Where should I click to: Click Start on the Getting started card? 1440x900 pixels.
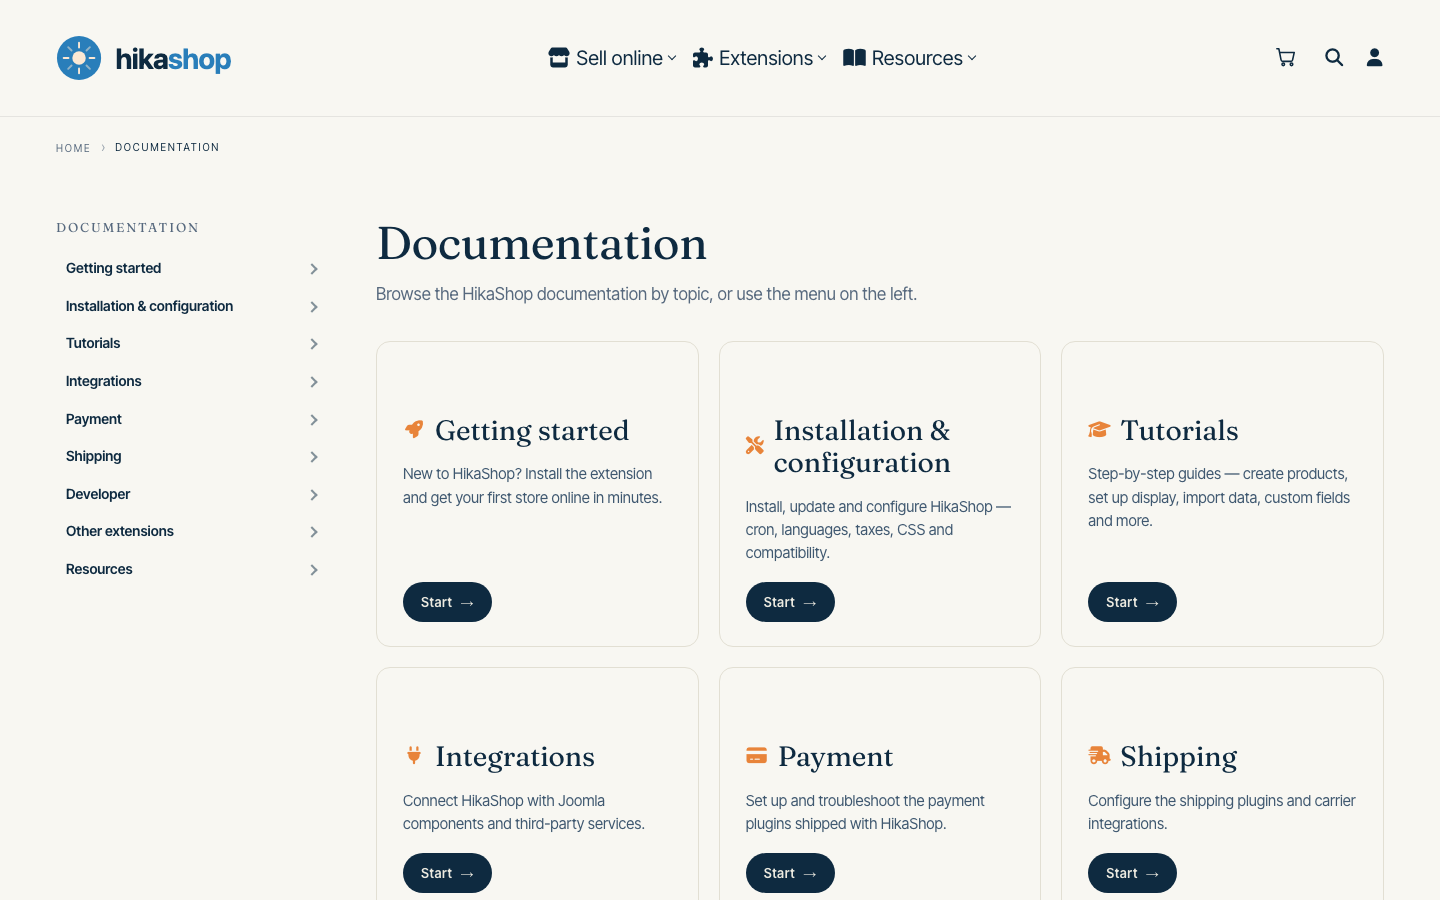[447, 602]
